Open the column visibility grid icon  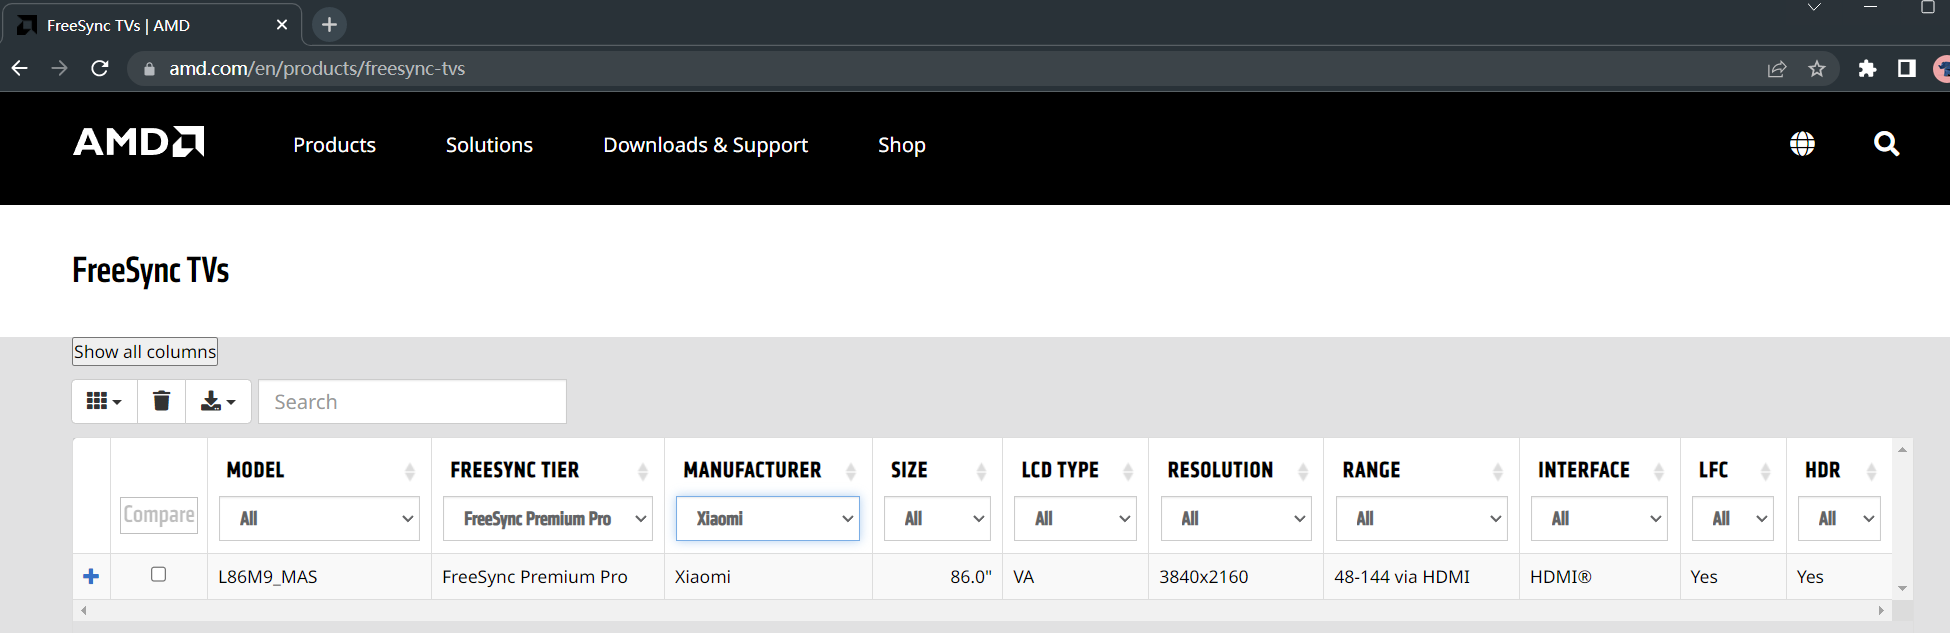coord(104,401)
